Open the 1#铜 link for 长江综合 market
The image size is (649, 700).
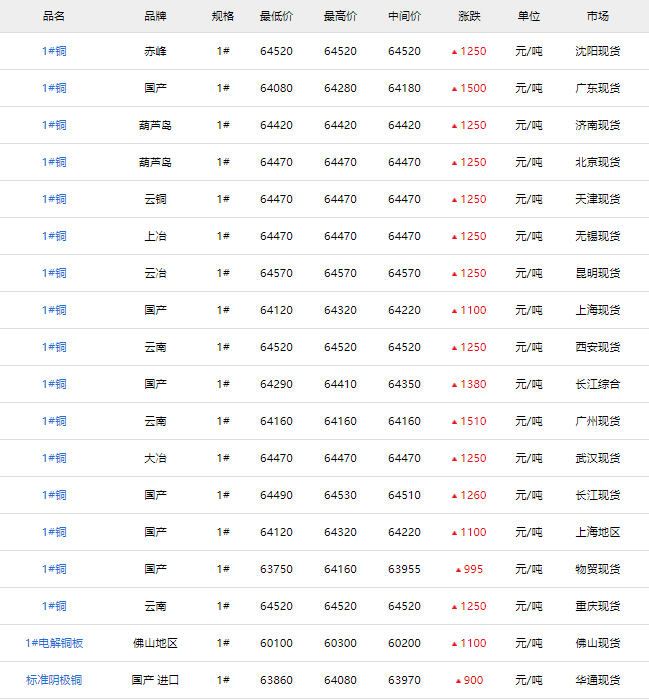pyautogui.click(x=54, y=384)
